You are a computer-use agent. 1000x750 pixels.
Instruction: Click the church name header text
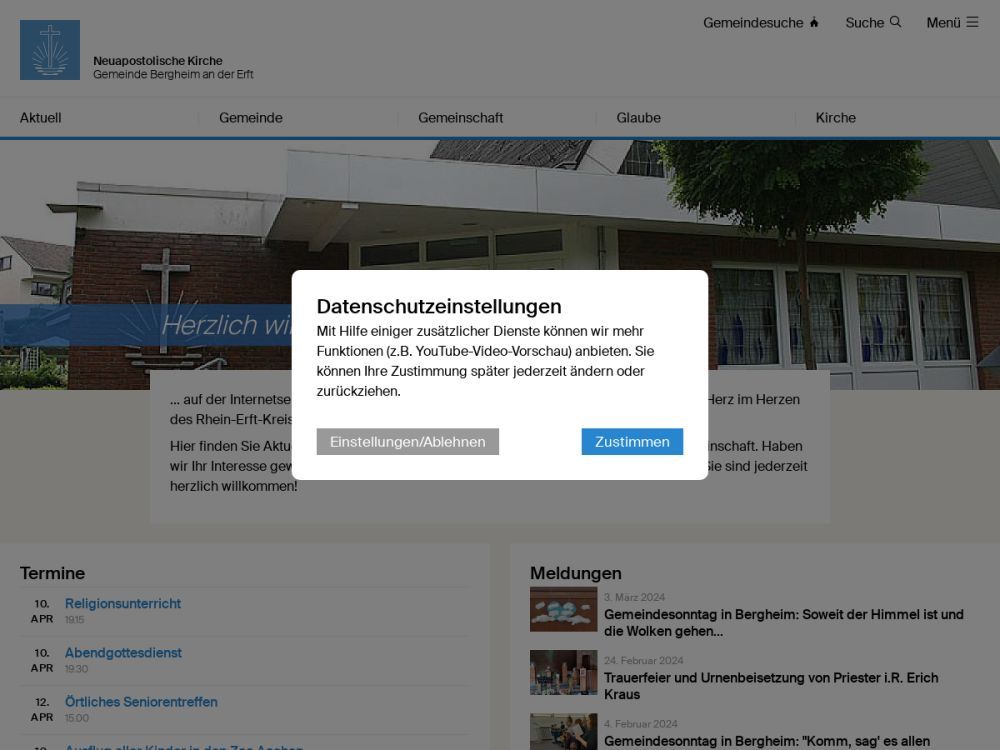pyautogui.click(x=158, y=61)
